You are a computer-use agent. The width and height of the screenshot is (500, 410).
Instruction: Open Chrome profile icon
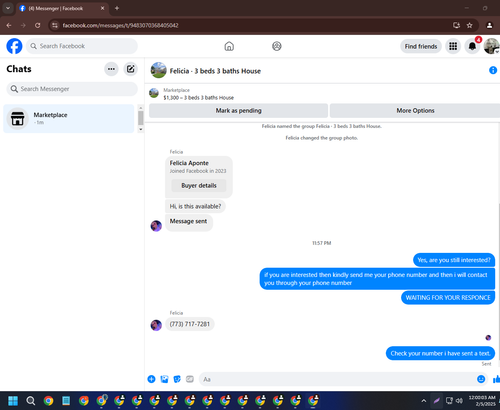pos(489,25)
